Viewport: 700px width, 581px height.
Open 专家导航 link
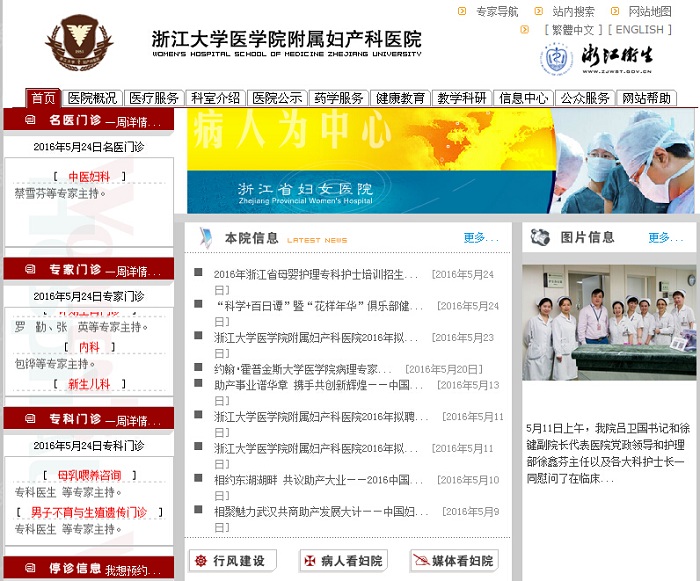[497, 11]
